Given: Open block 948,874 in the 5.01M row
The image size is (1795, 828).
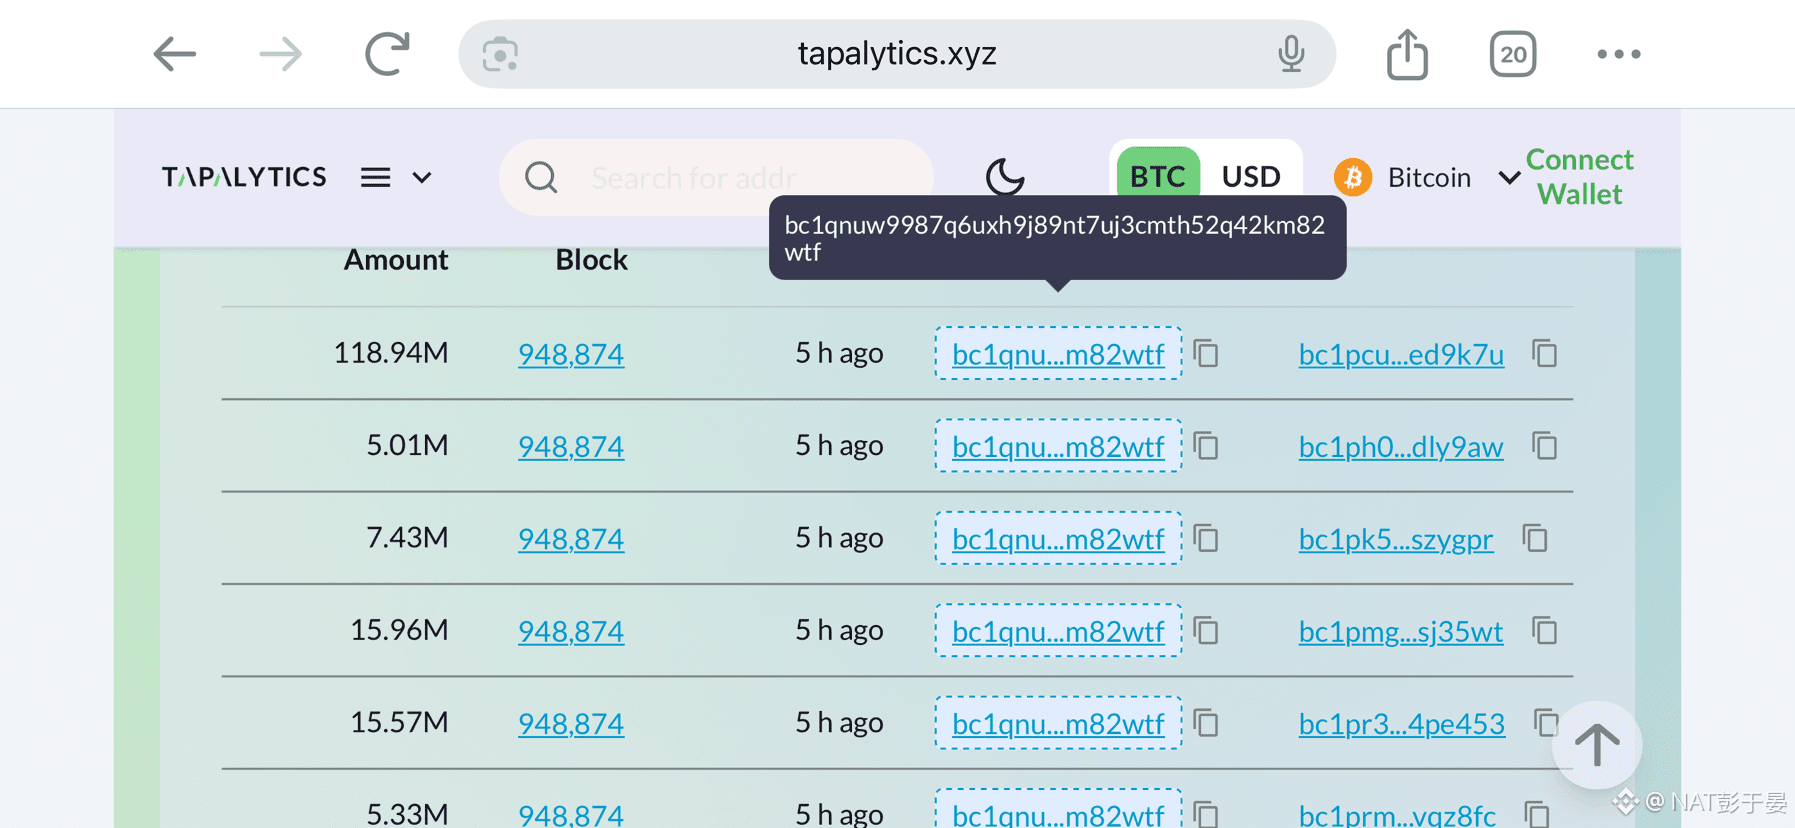Looking at the screenshot, I should click(571, 446).
